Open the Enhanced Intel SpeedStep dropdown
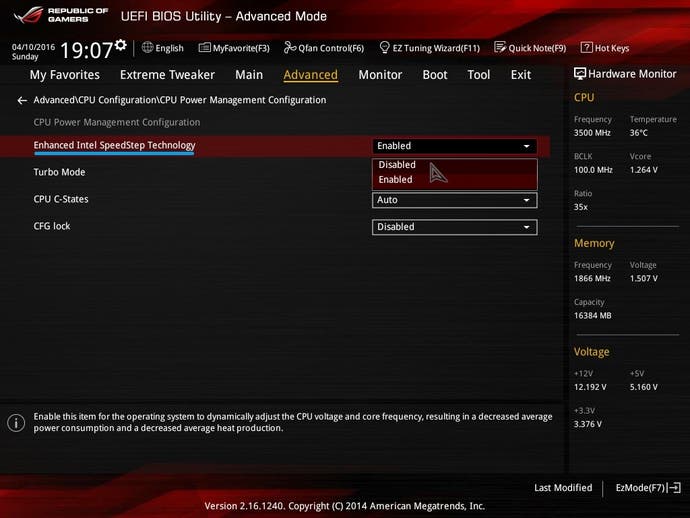 455,146
